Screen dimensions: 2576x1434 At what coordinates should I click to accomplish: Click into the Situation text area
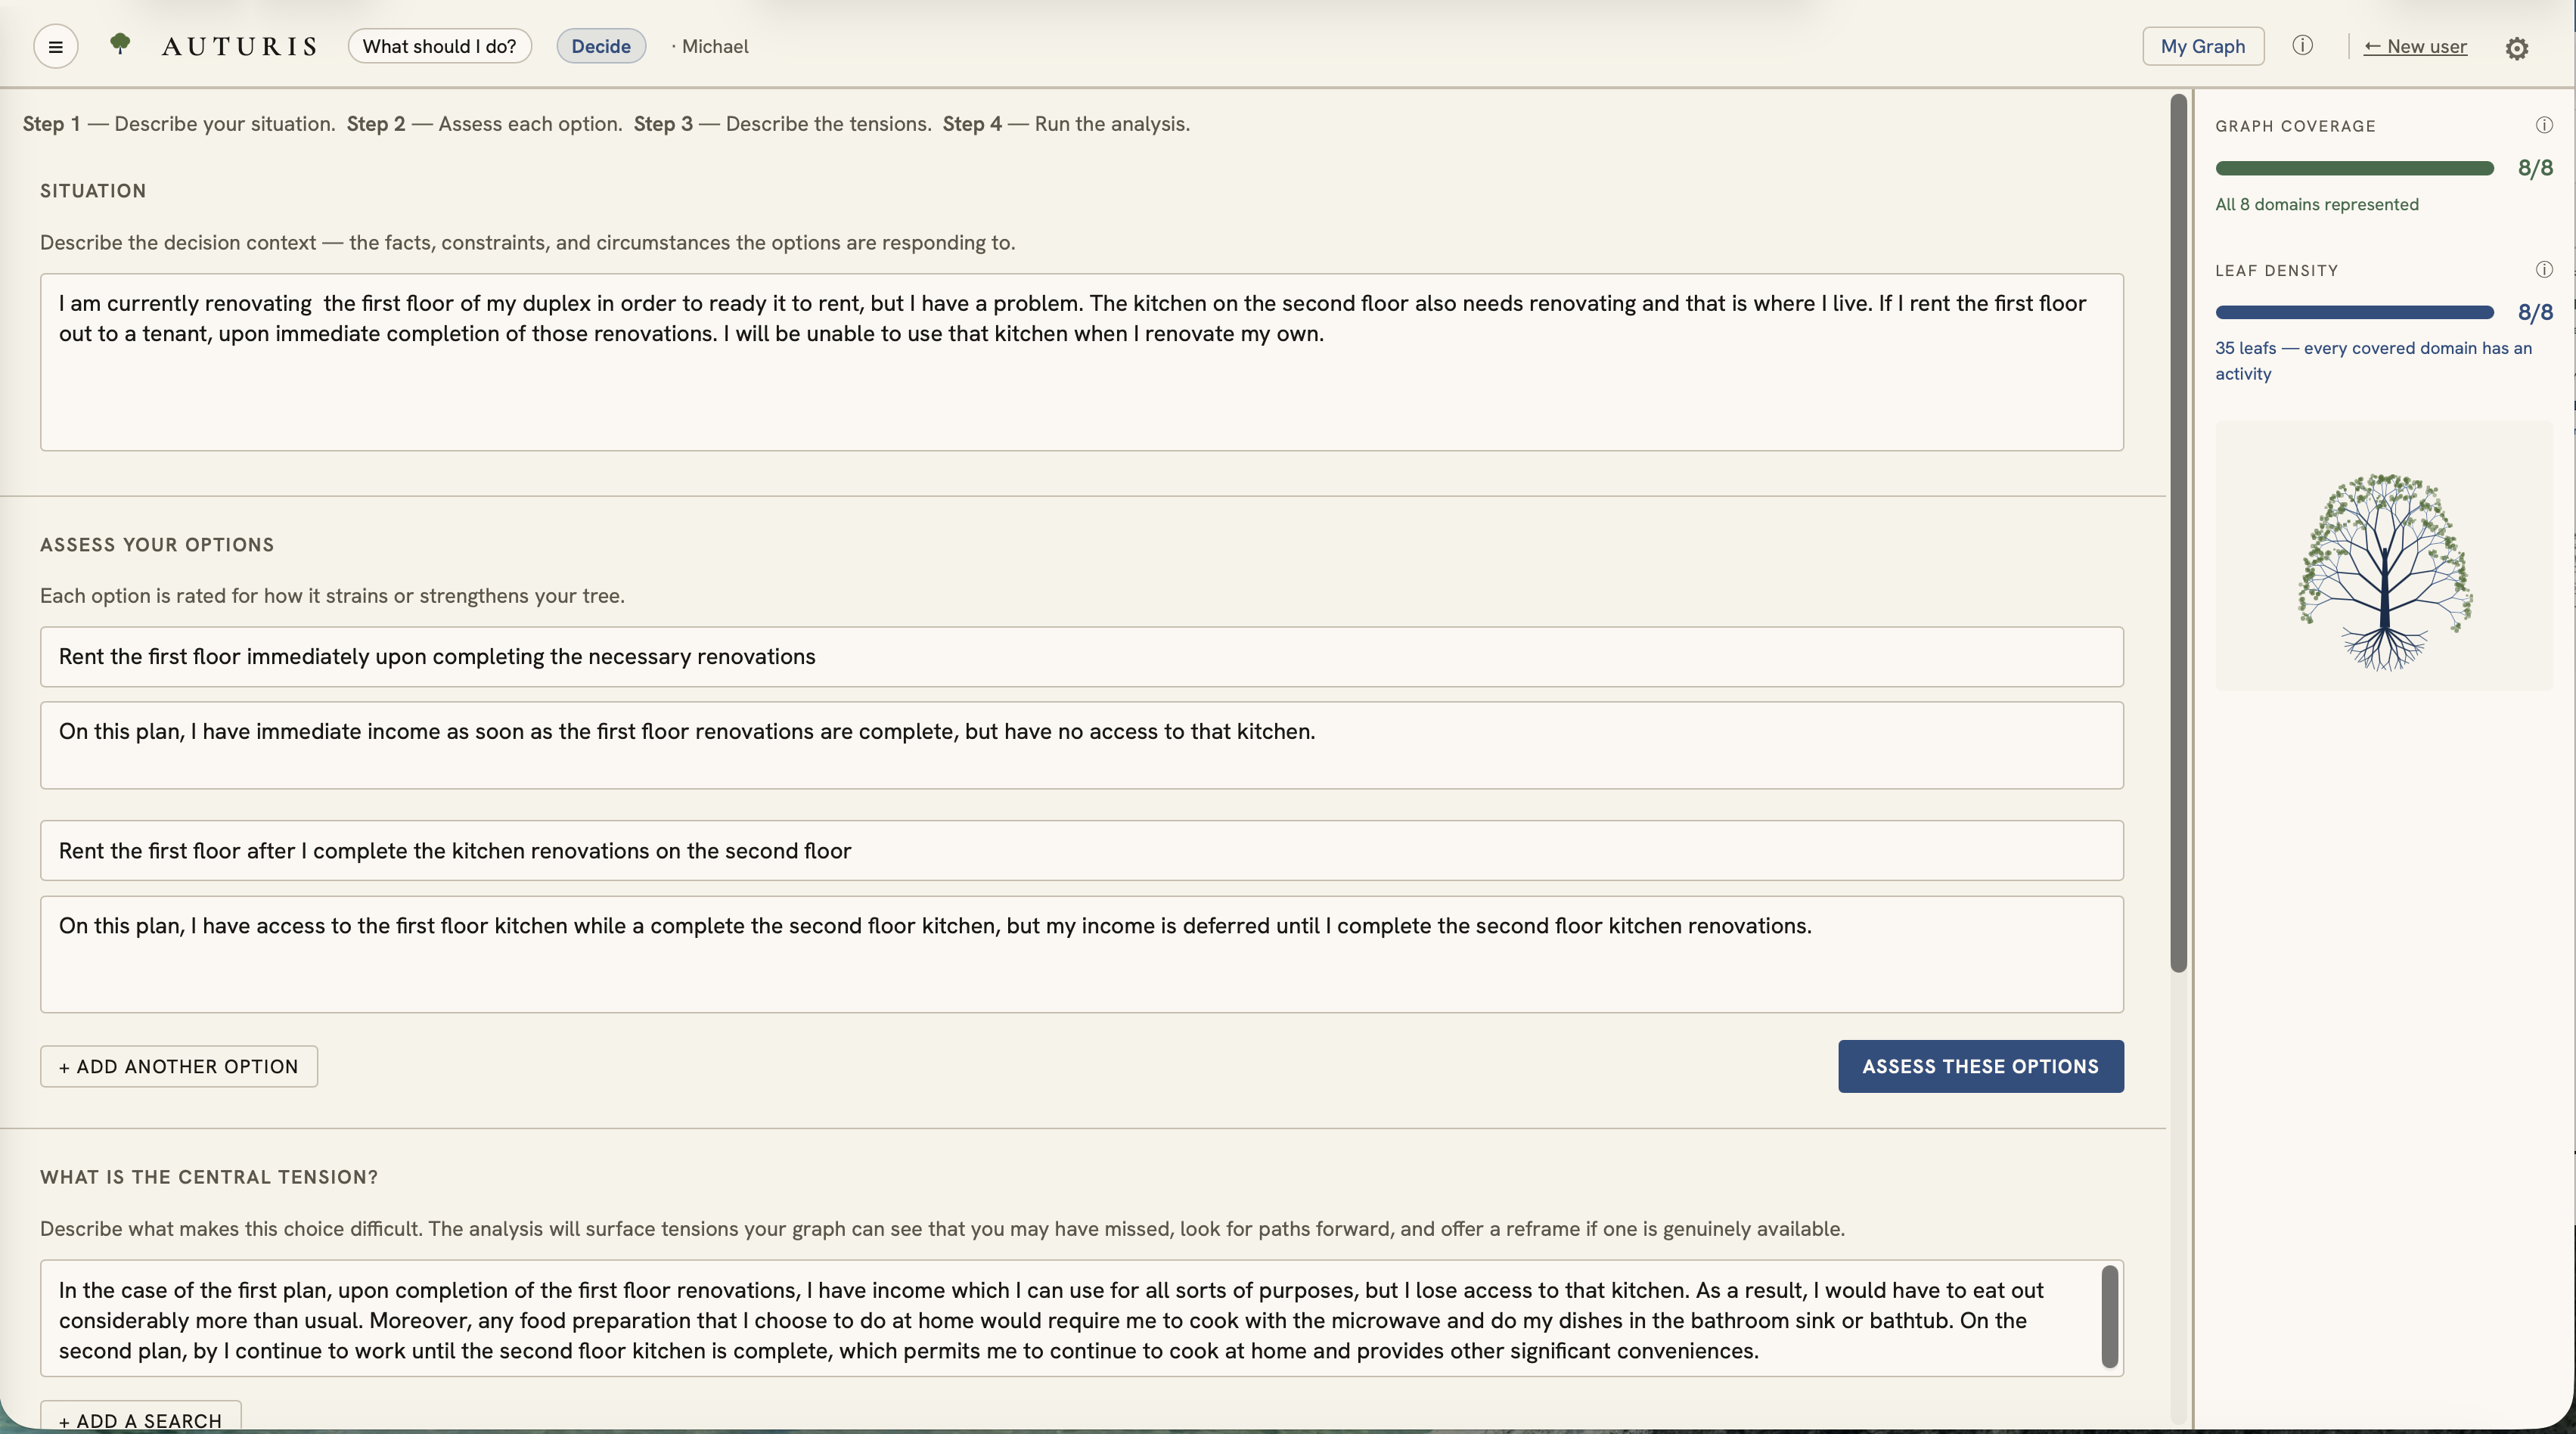tap(1081, 362)
